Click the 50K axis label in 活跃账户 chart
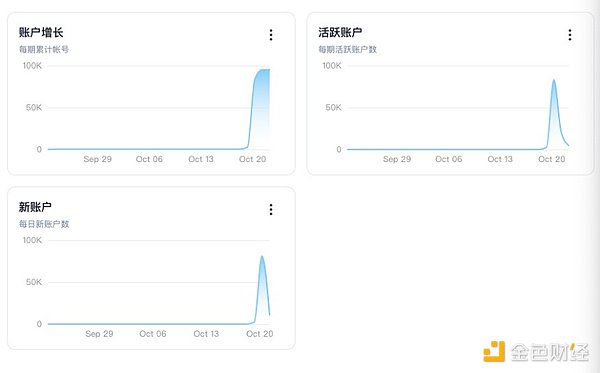 [x=333, y=108]
